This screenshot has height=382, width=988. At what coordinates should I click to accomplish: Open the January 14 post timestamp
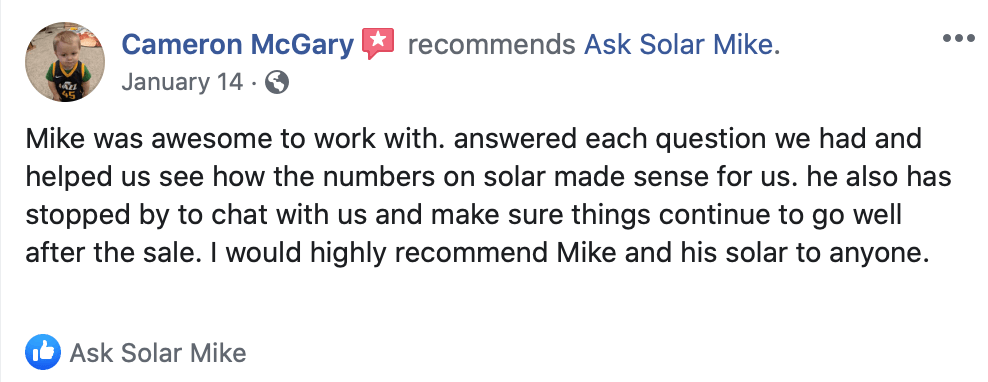[x=181, y=82]
